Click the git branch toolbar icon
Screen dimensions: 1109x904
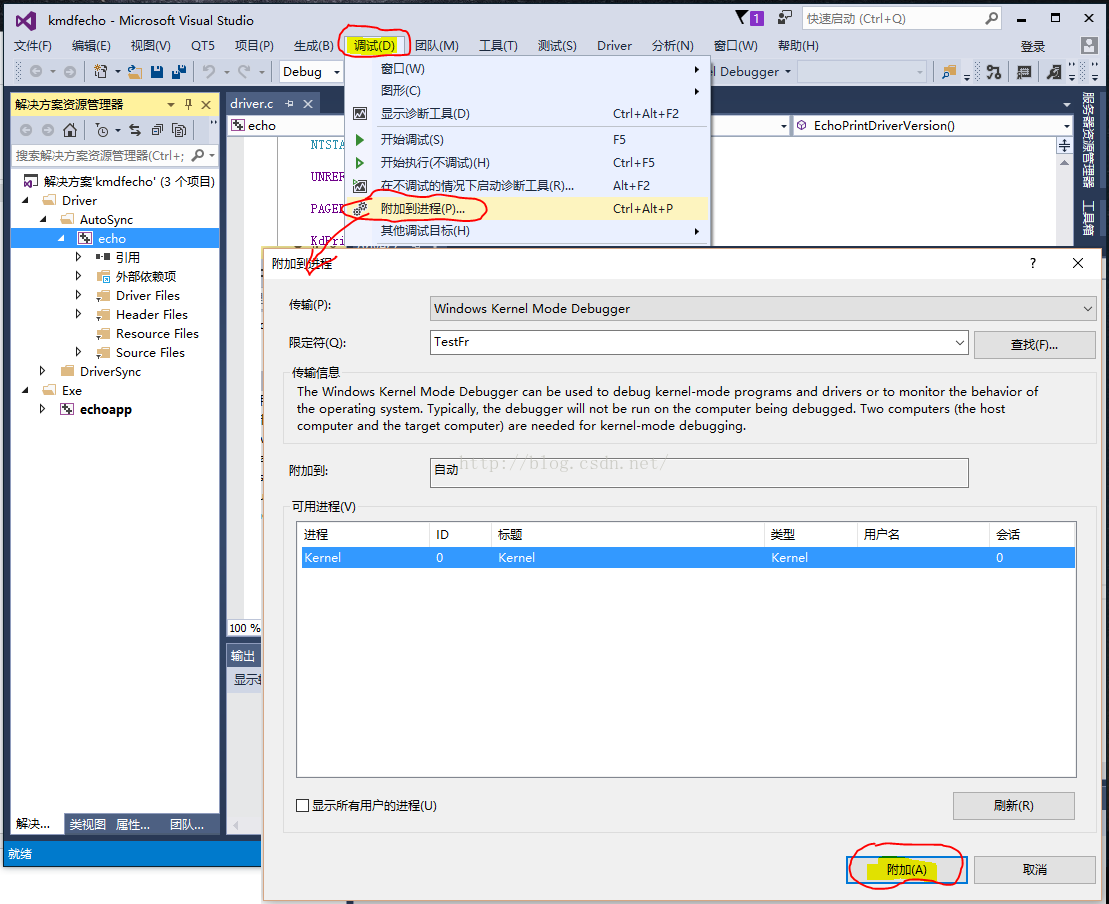coord(994,71)
